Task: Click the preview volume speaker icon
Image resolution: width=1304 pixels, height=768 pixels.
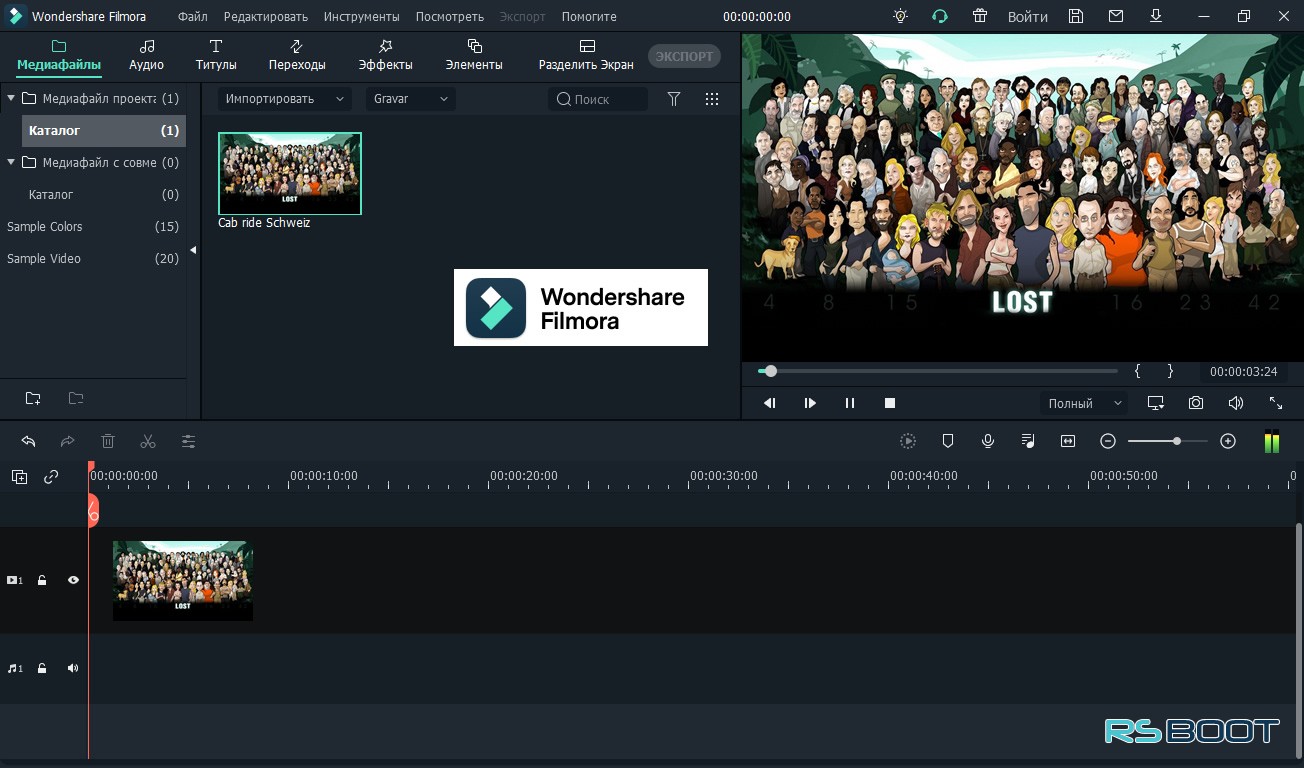Action: click(1236, 403)
